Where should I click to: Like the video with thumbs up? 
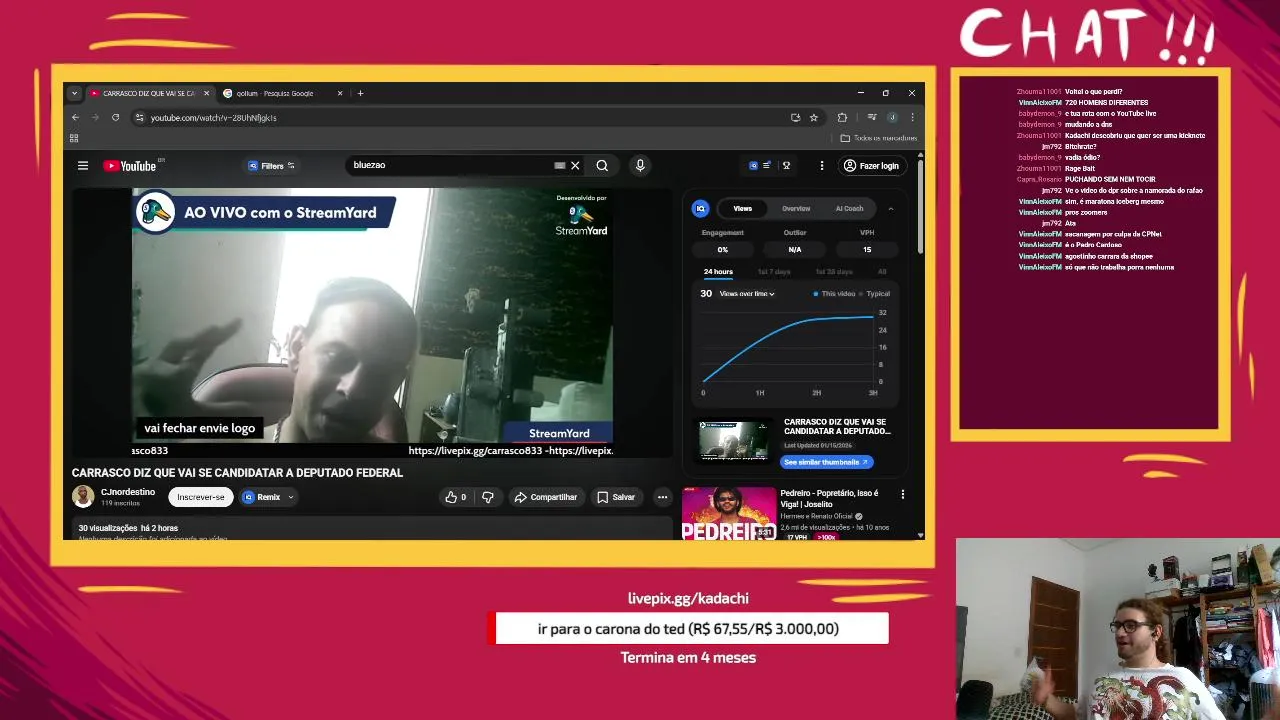(x=455, y=497)
